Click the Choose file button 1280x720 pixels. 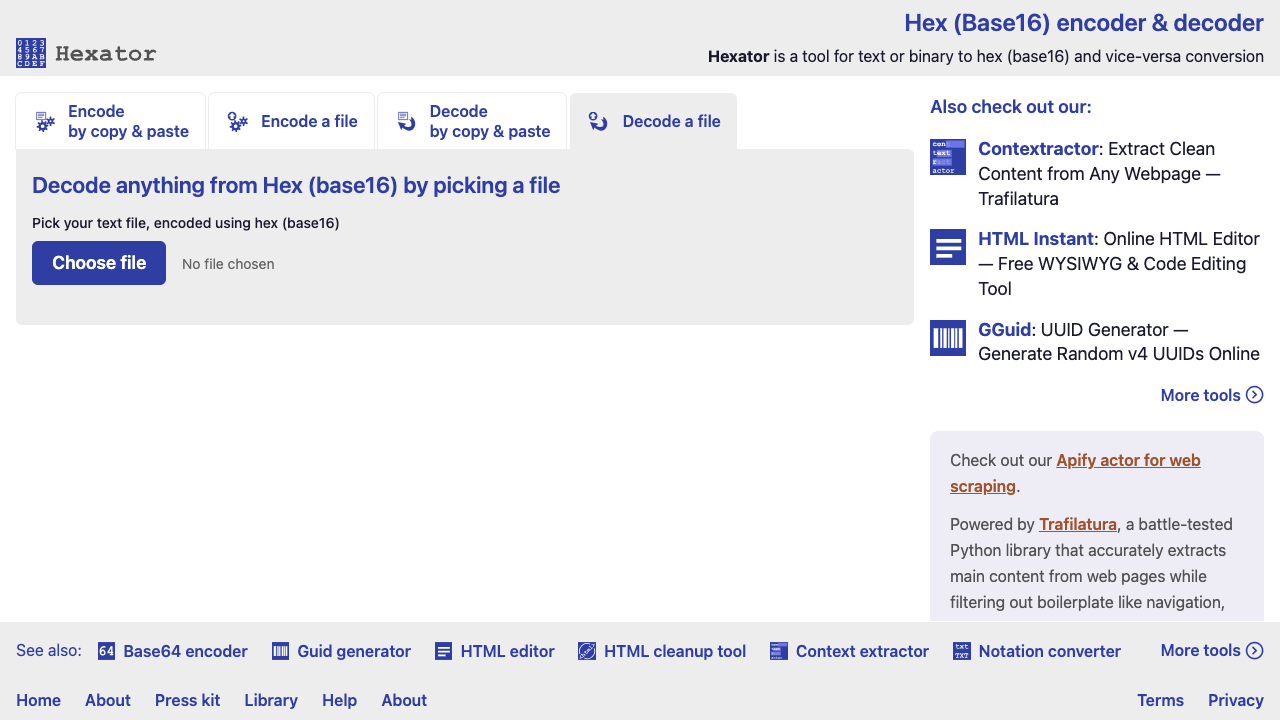pos(99,263)
